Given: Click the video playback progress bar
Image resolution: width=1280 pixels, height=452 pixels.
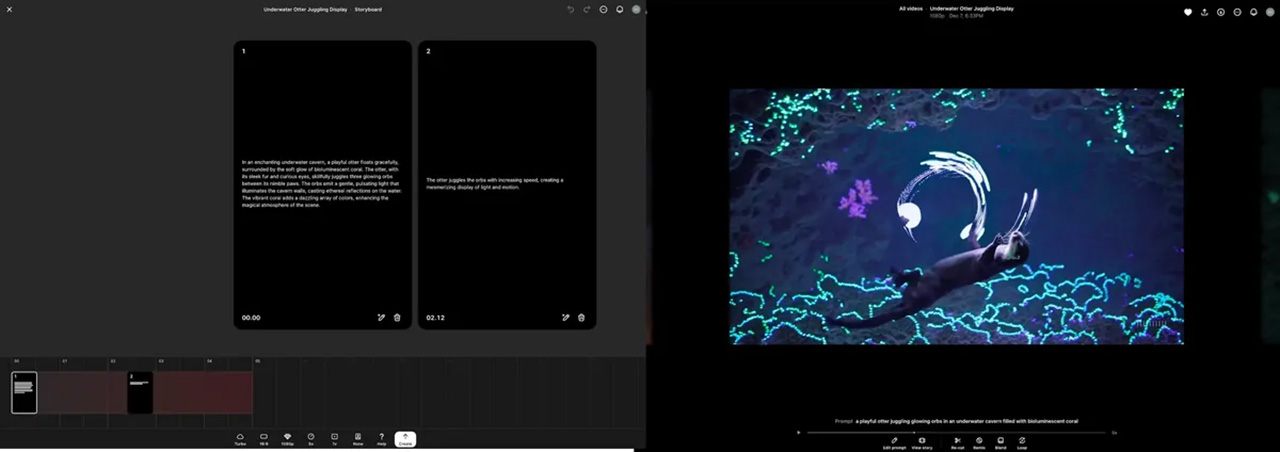Looking at the screenshot, I should pyautogui.click(x=957, y=432).
